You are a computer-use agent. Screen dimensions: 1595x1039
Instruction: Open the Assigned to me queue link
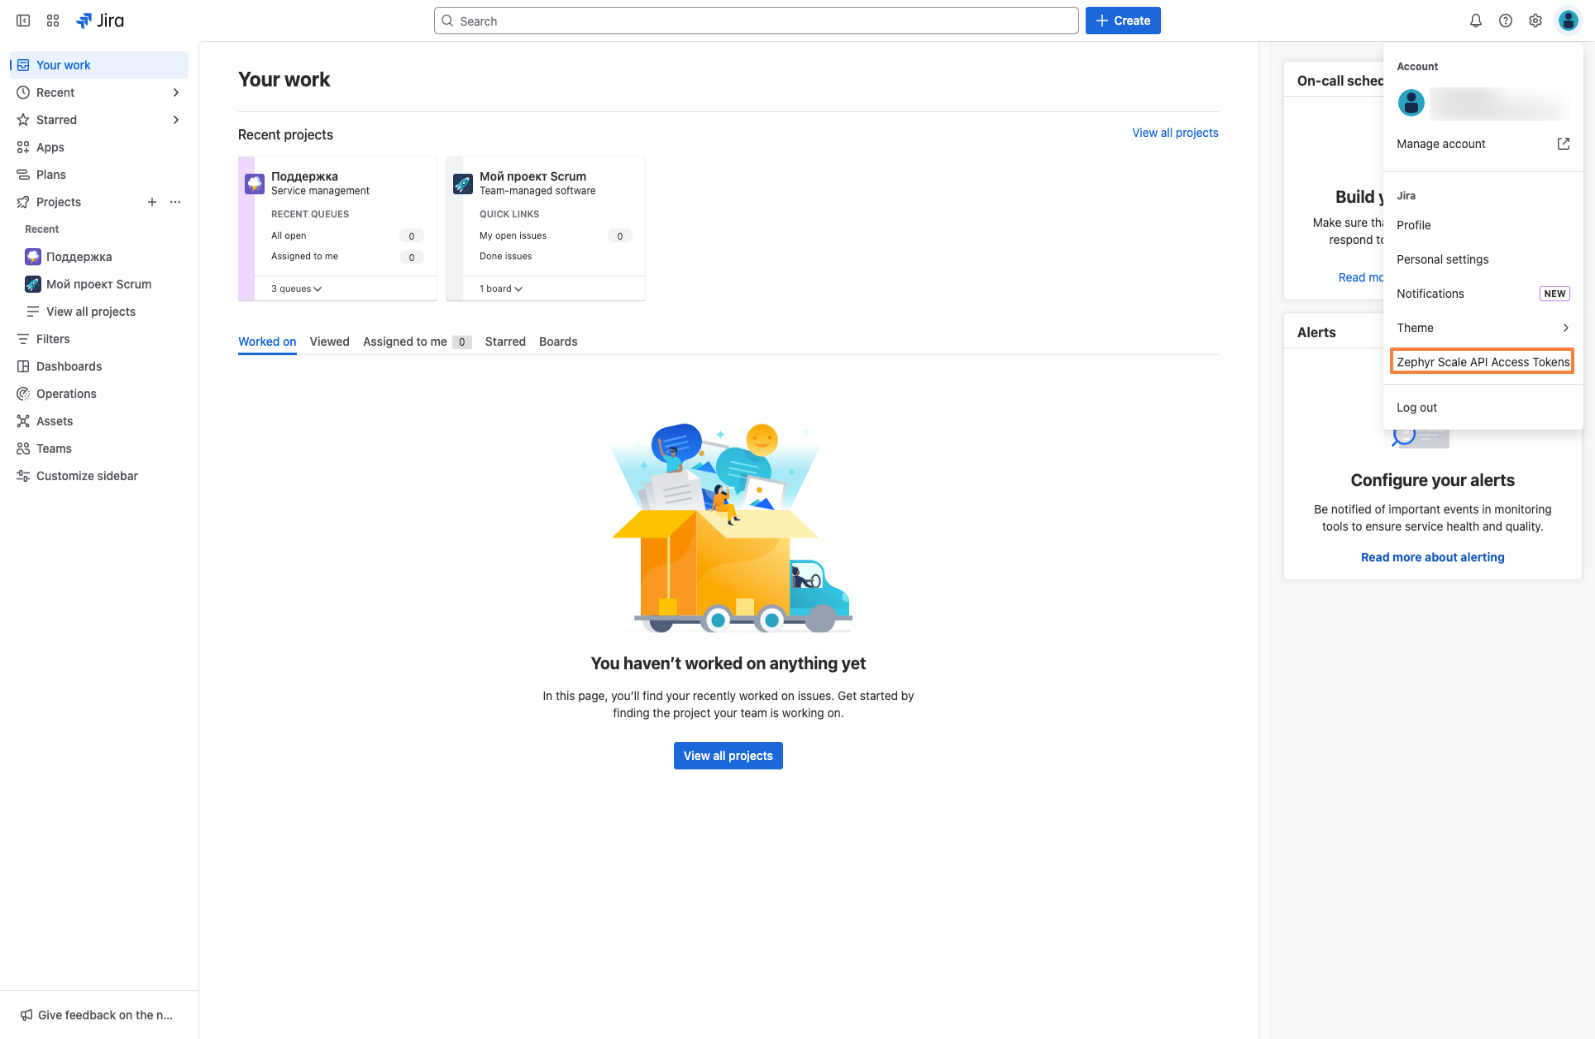[305, 257]
